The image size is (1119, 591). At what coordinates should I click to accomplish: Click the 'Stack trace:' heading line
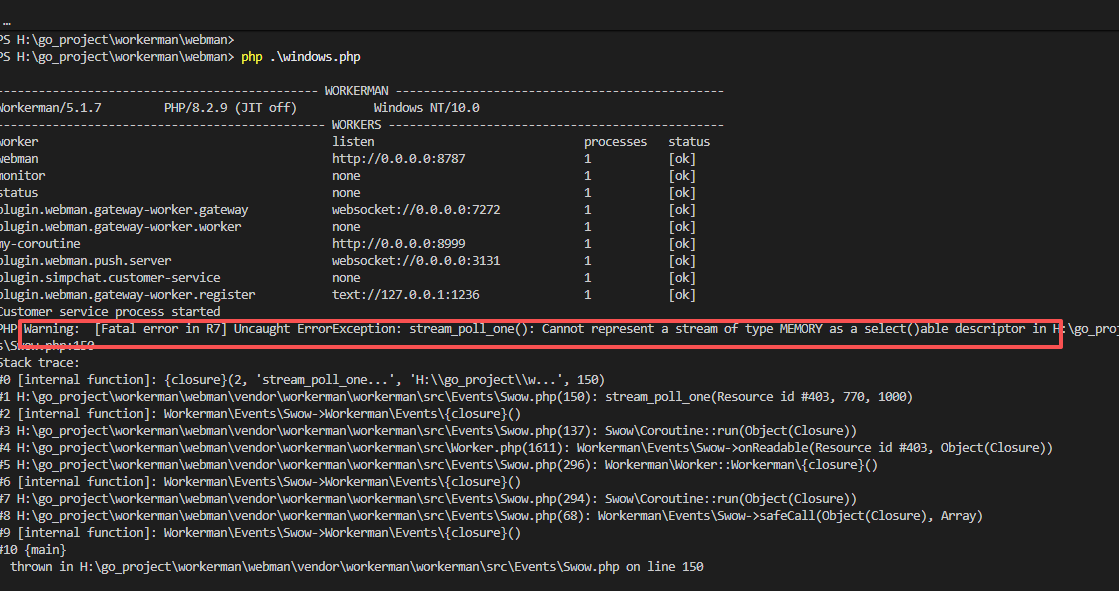(x=40, y=363)
